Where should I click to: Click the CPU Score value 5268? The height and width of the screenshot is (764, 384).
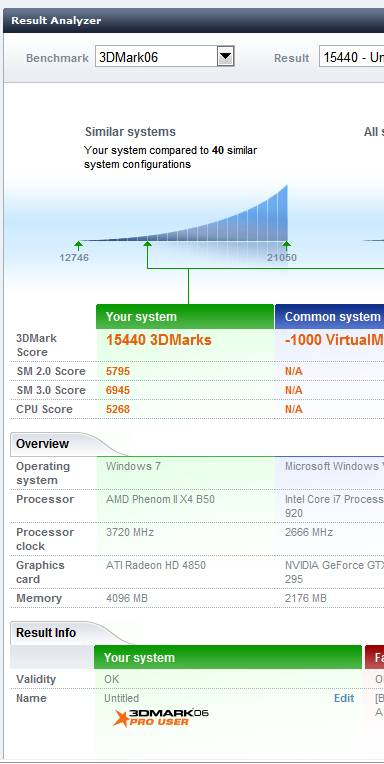coord(118,409)
